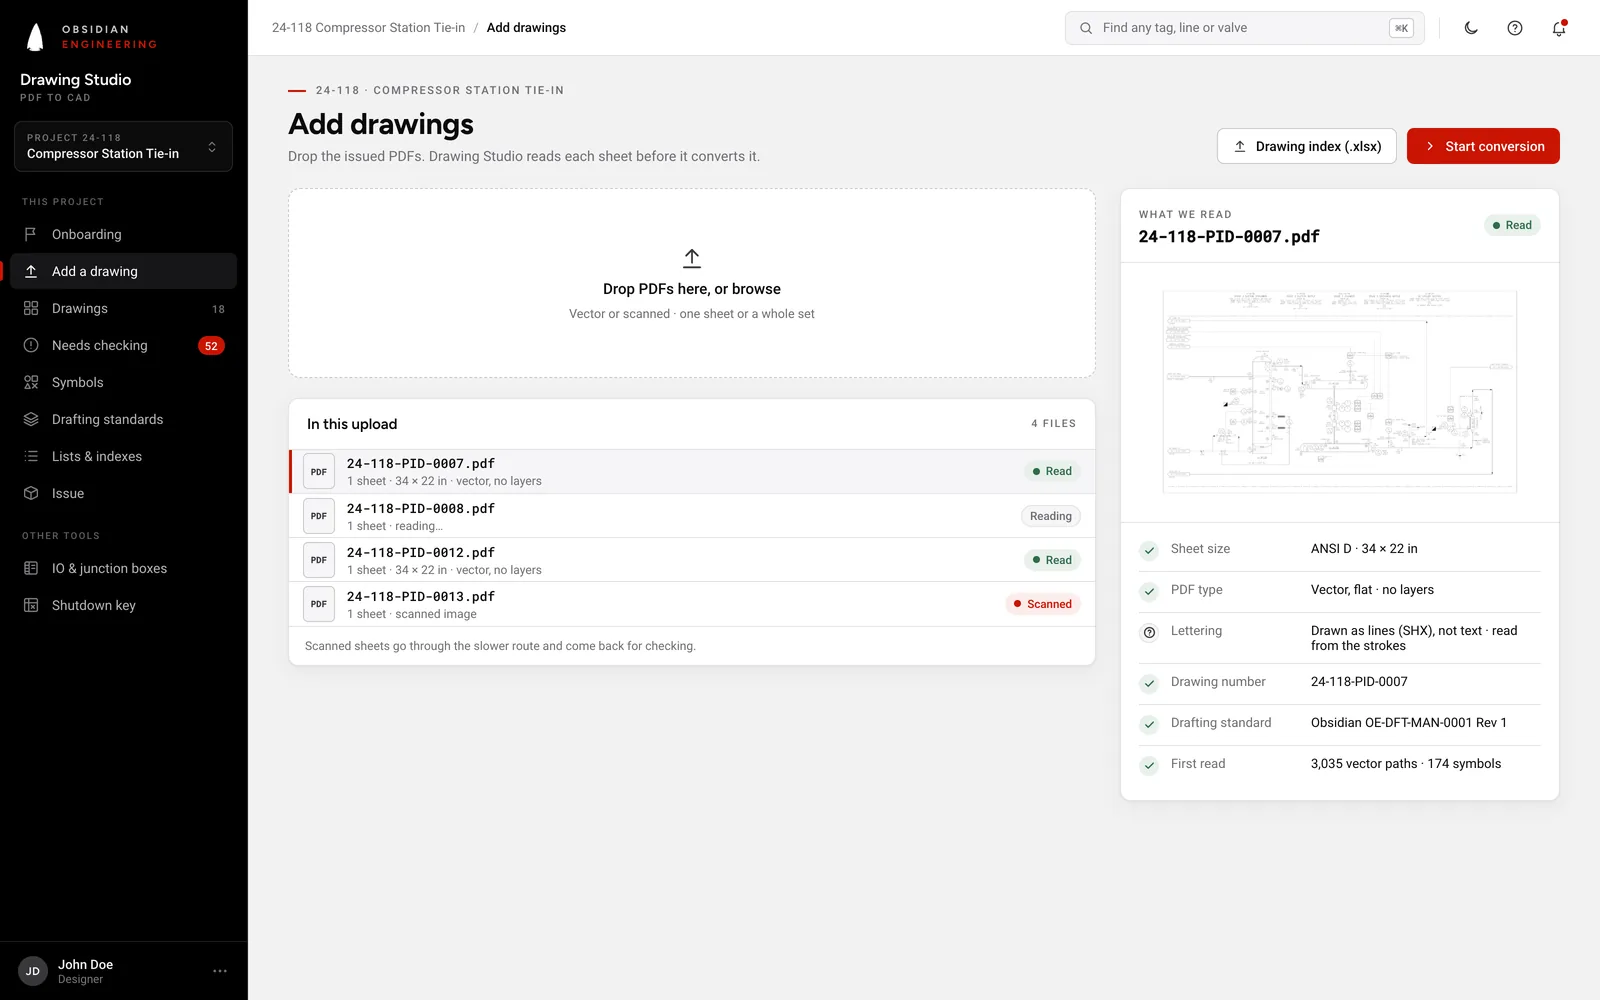
Task: Select Add a drawing in sidebar
Action: (x=123, y=271)
